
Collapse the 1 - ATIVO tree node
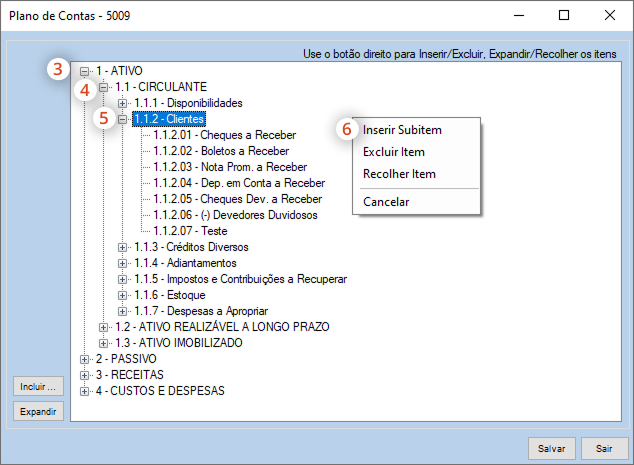(85, 71)
